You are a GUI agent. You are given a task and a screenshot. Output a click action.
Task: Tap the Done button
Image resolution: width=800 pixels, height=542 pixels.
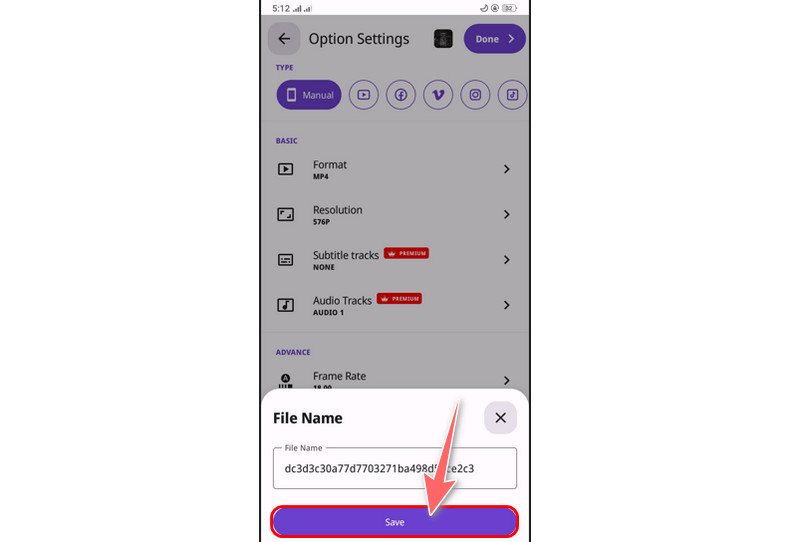pyautogui.click(x=494, y=39)
